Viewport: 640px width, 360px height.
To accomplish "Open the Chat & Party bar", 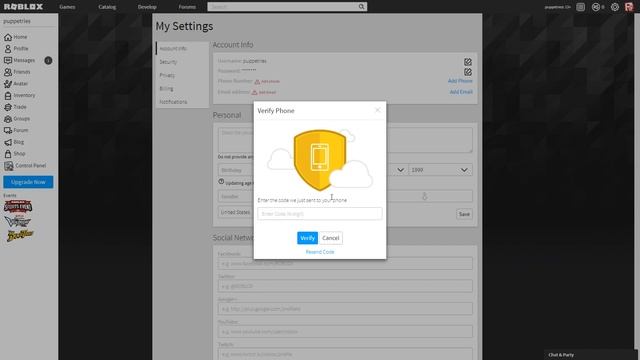I will click(590, 355).
